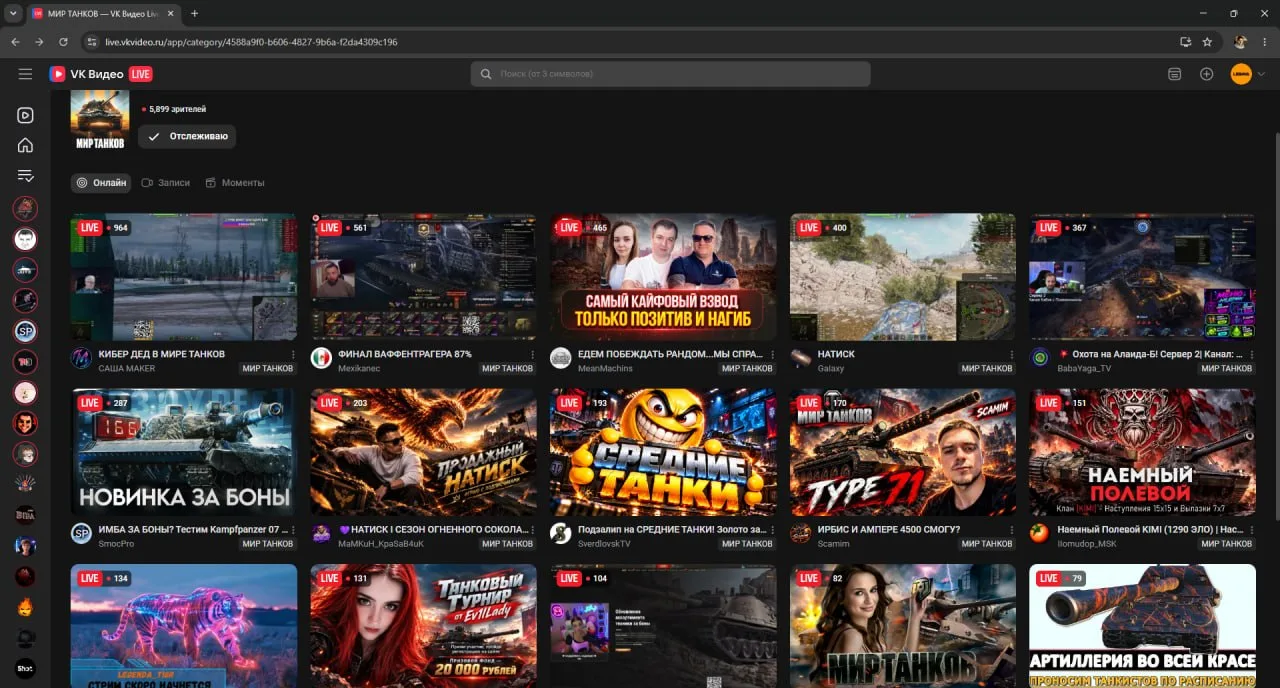Open the hamburger navigation menu
This screenshot has width=1280, height=688.
click(25, 74)
